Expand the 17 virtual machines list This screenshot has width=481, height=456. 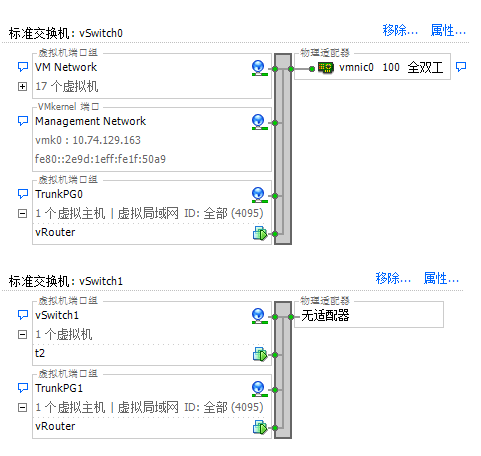[22, 87]
